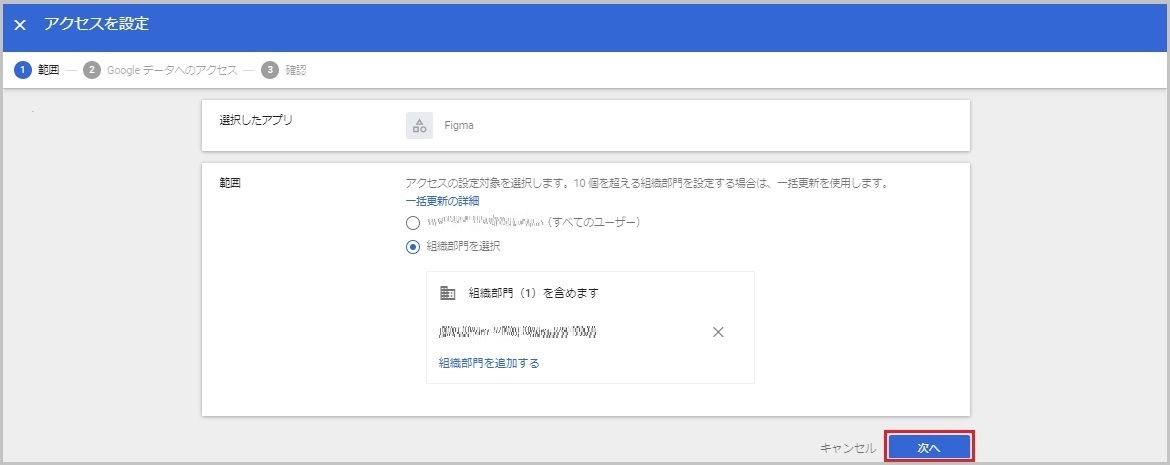The width and height of the screenshot is (1170, 465).
Task: Click the organization building icon
Action: click(448, 293)
